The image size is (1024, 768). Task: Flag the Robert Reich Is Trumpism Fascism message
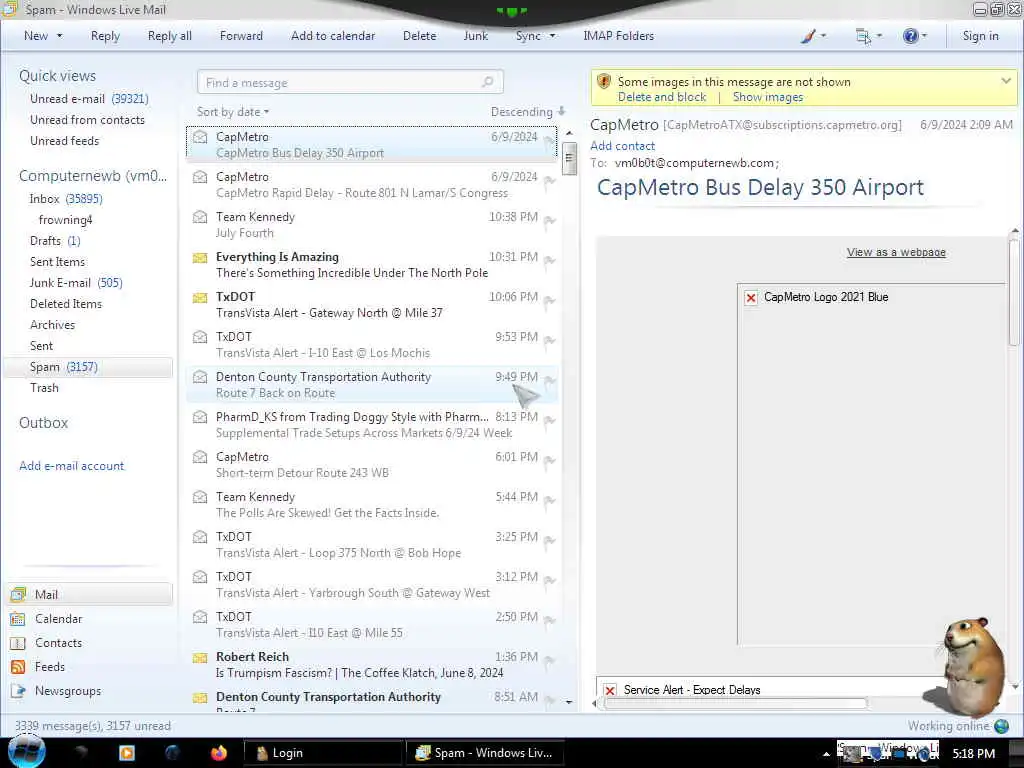point(550,662)
